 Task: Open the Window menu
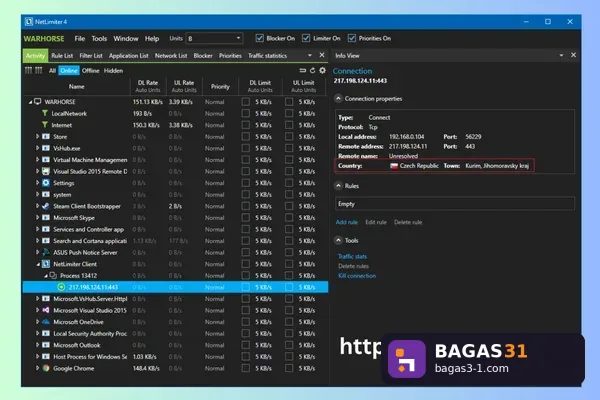click(126, 38)
